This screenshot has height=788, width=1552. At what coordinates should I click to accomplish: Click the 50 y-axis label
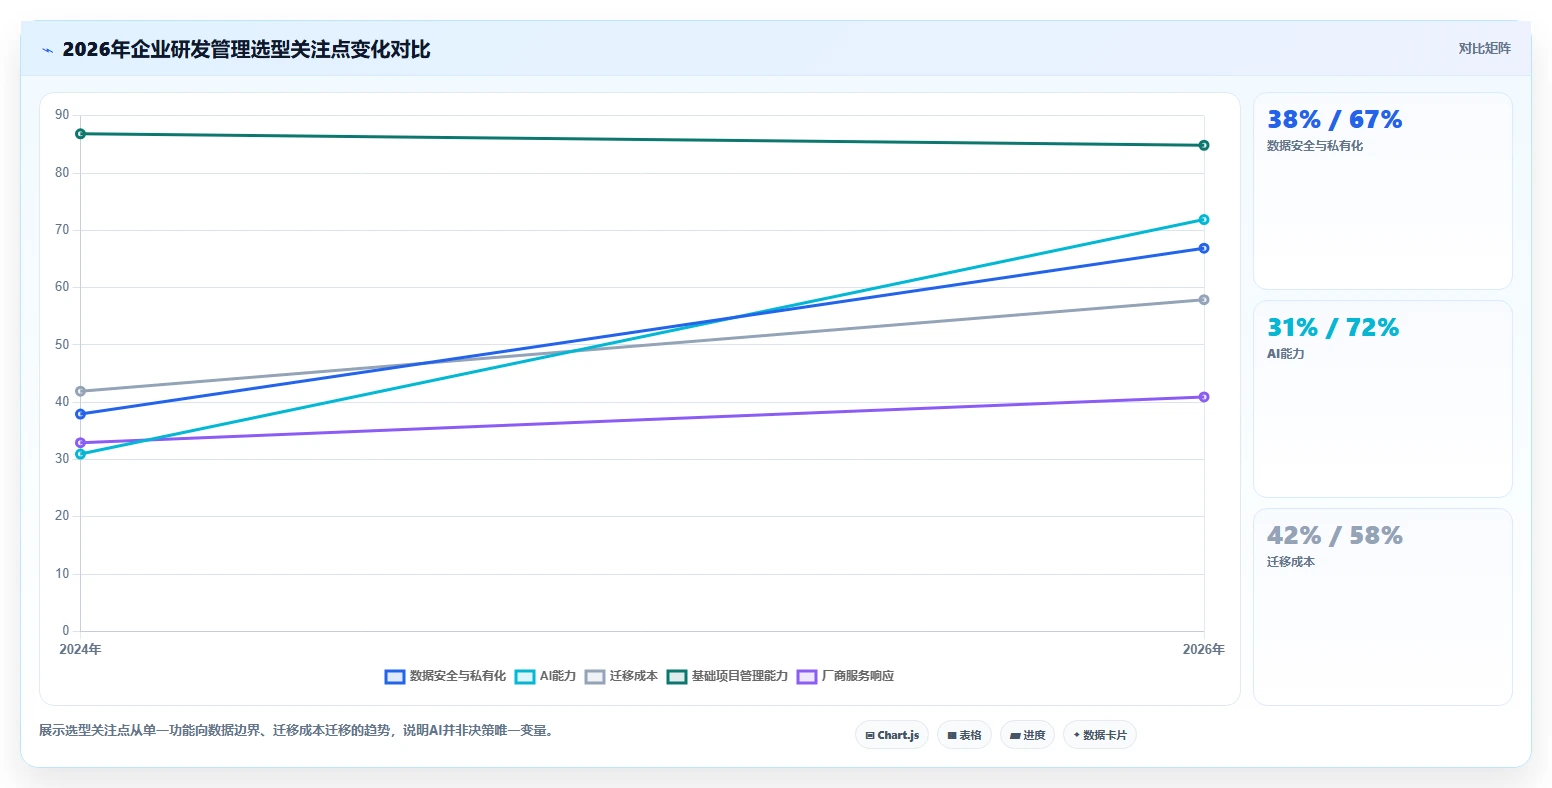coord(62,345)
